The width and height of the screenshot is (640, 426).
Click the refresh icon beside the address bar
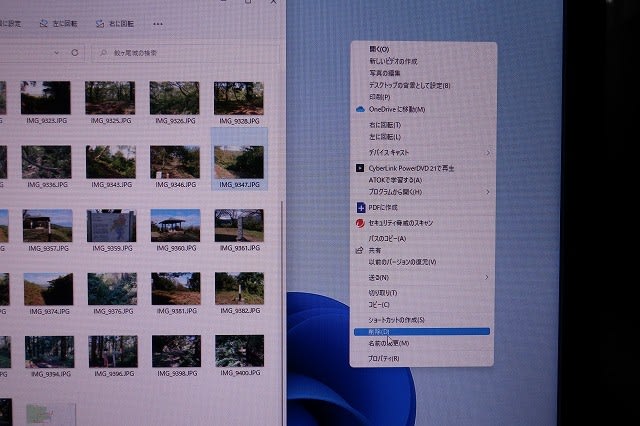[74, 52]
